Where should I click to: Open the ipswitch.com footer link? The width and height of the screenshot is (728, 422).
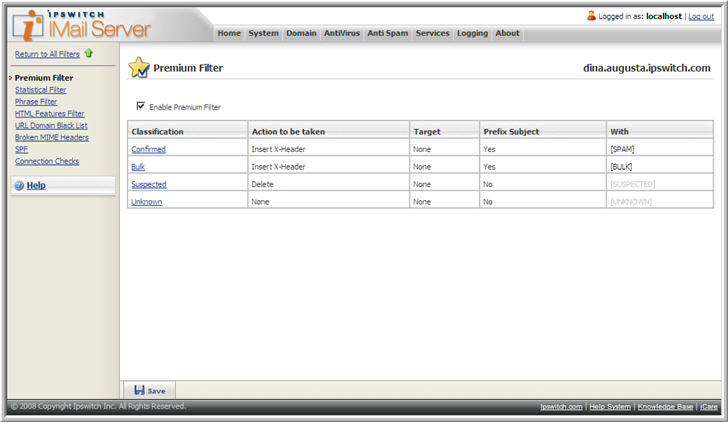click(561, 407)
